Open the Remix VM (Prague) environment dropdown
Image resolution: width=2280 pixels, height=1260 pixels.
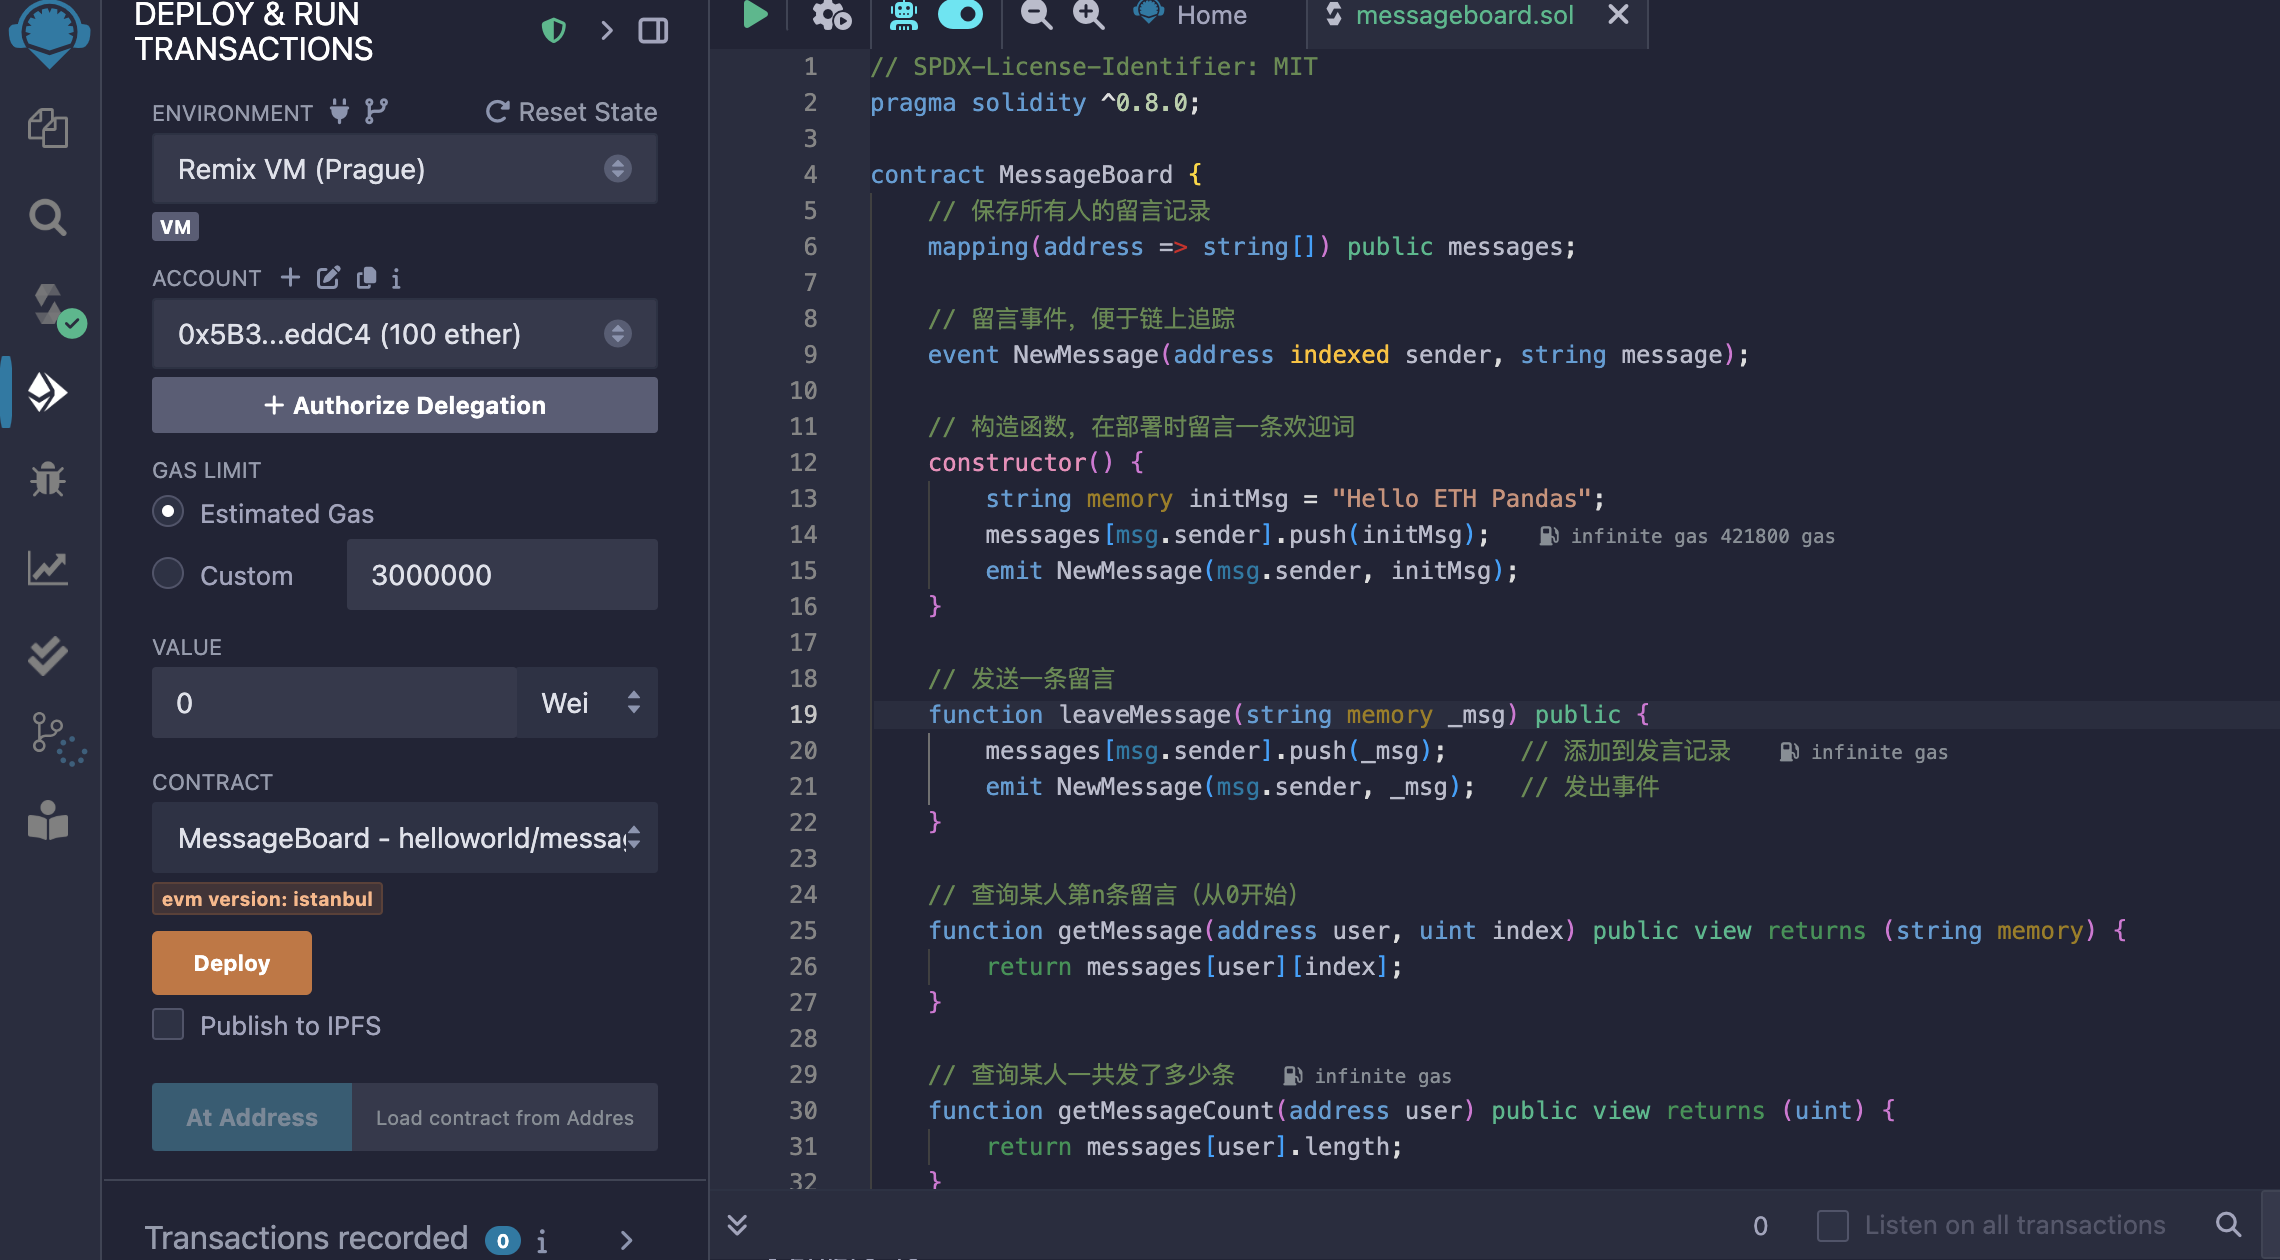pos(404,169)
